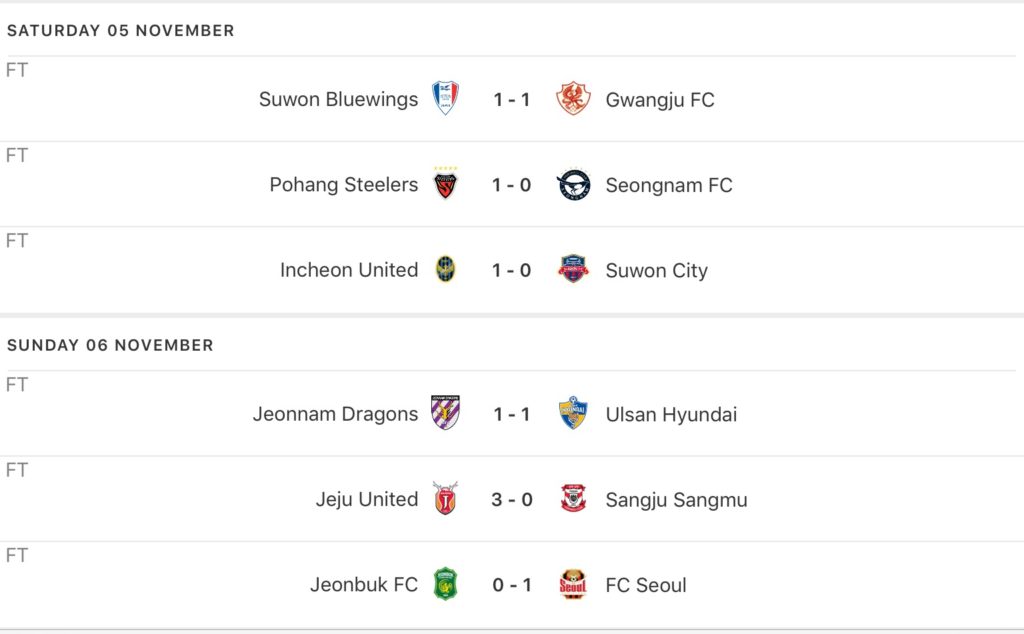Image resolution: width=1024 pixels, height=634 pixels.
Task: Click the Sangju Sangmu team crest
Action: 573,499
